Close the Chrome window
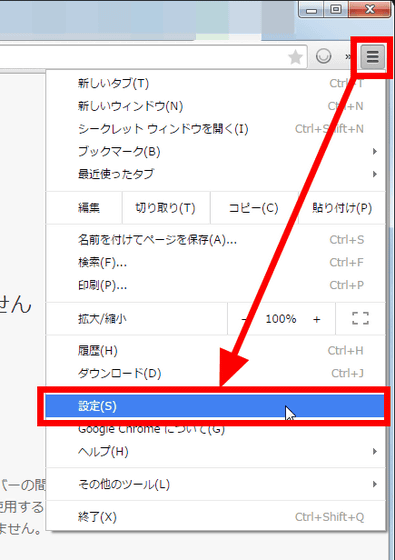395x560 pixels. tap(370, 9)
